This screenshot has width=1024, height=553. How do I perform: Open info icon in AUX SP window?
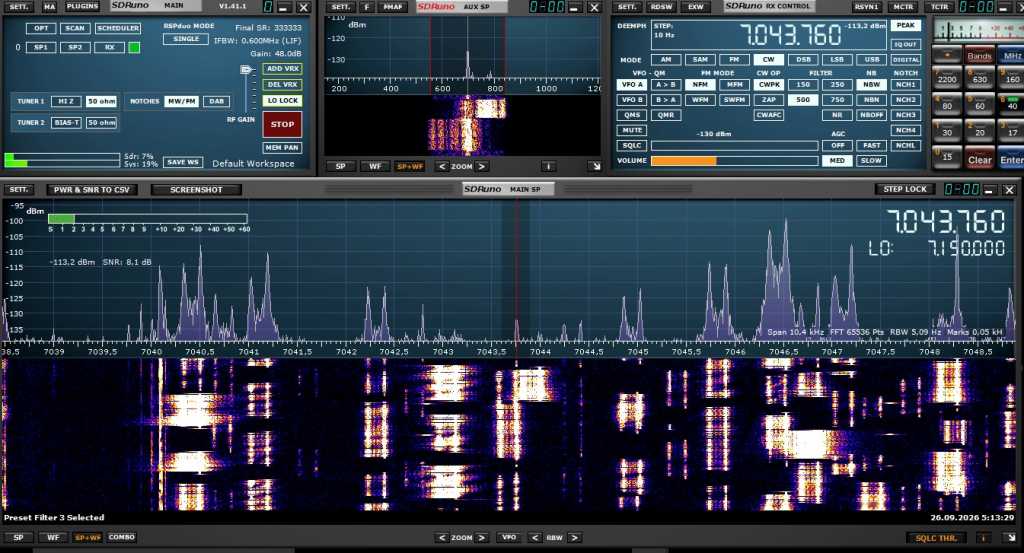pyautogui.click(x=549, y=166)
